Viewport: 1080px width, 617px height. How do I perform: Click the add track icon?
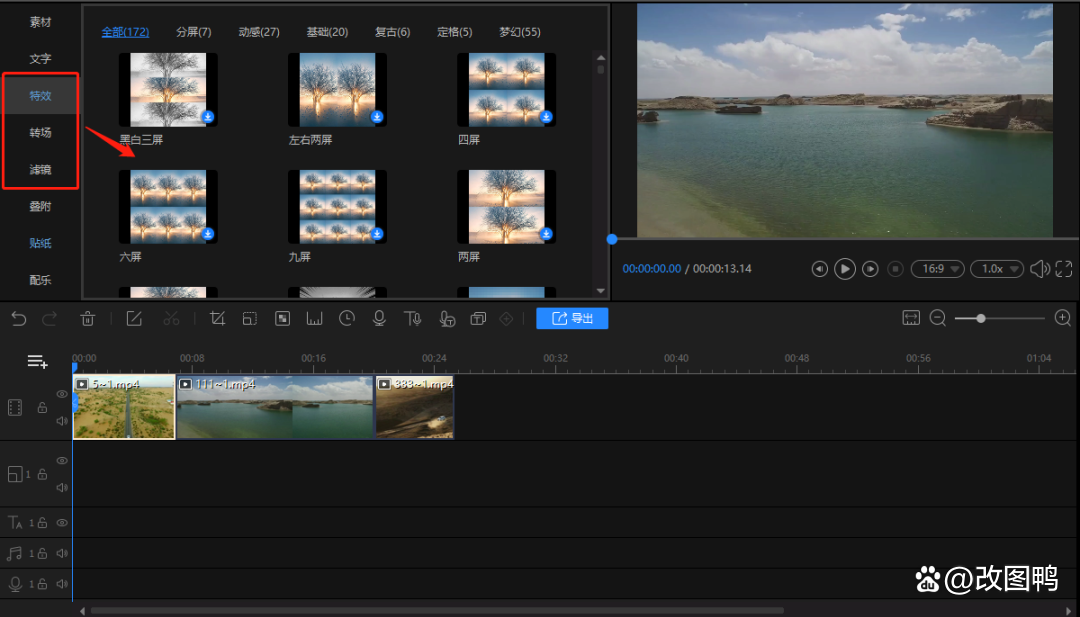click(x=37, y=361)
